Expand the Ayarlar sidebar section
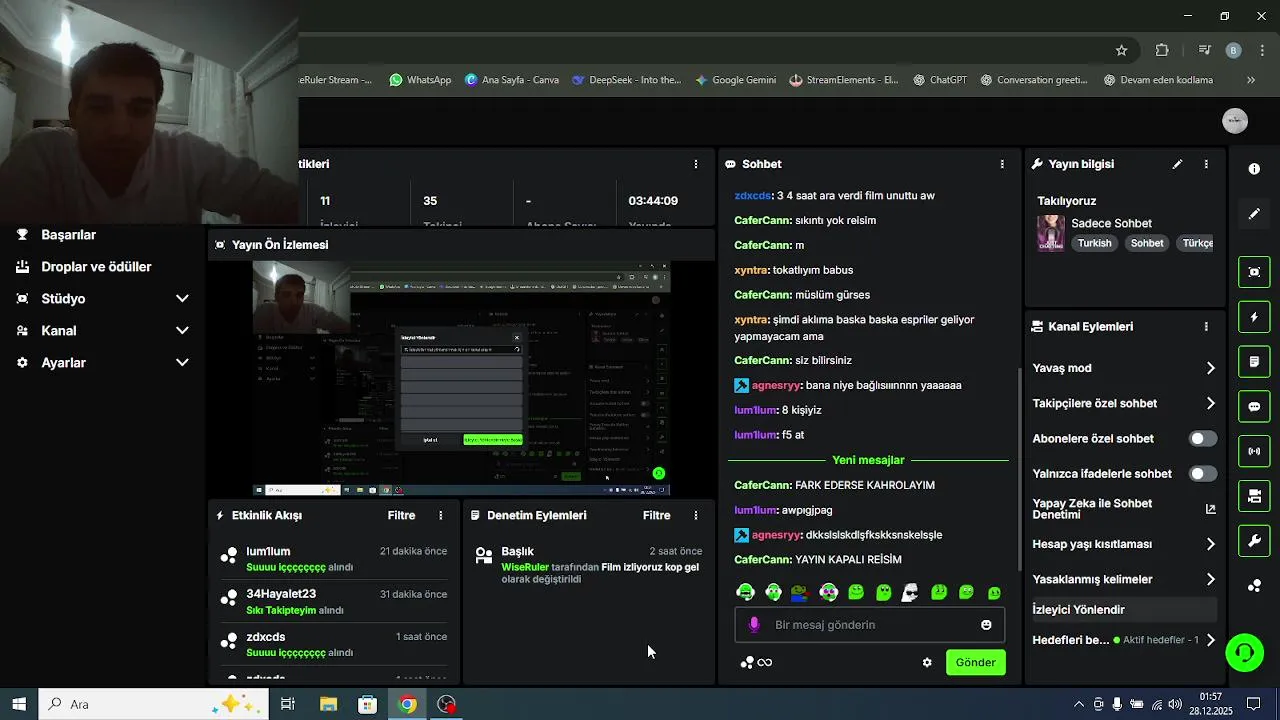This screenshot has height=720, width=1280. [x=182, y=363]
